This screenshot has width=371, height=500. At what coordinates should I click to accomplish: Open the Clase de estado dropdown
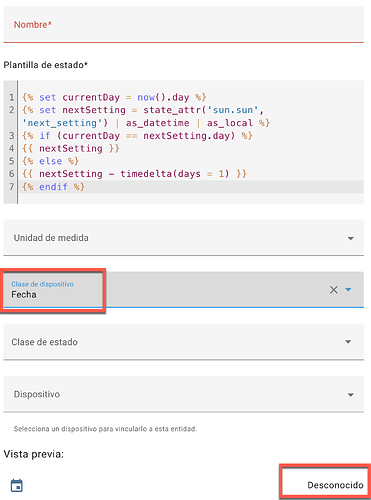(x=183, y=342)
